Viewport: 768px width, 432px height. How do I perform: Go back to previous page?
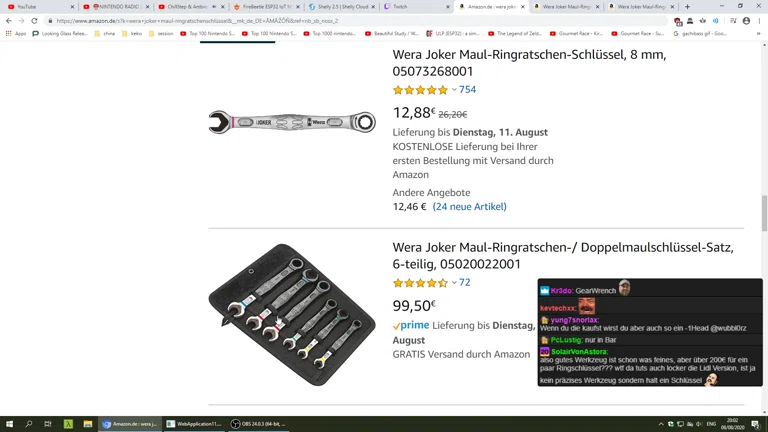click(9, 21)
